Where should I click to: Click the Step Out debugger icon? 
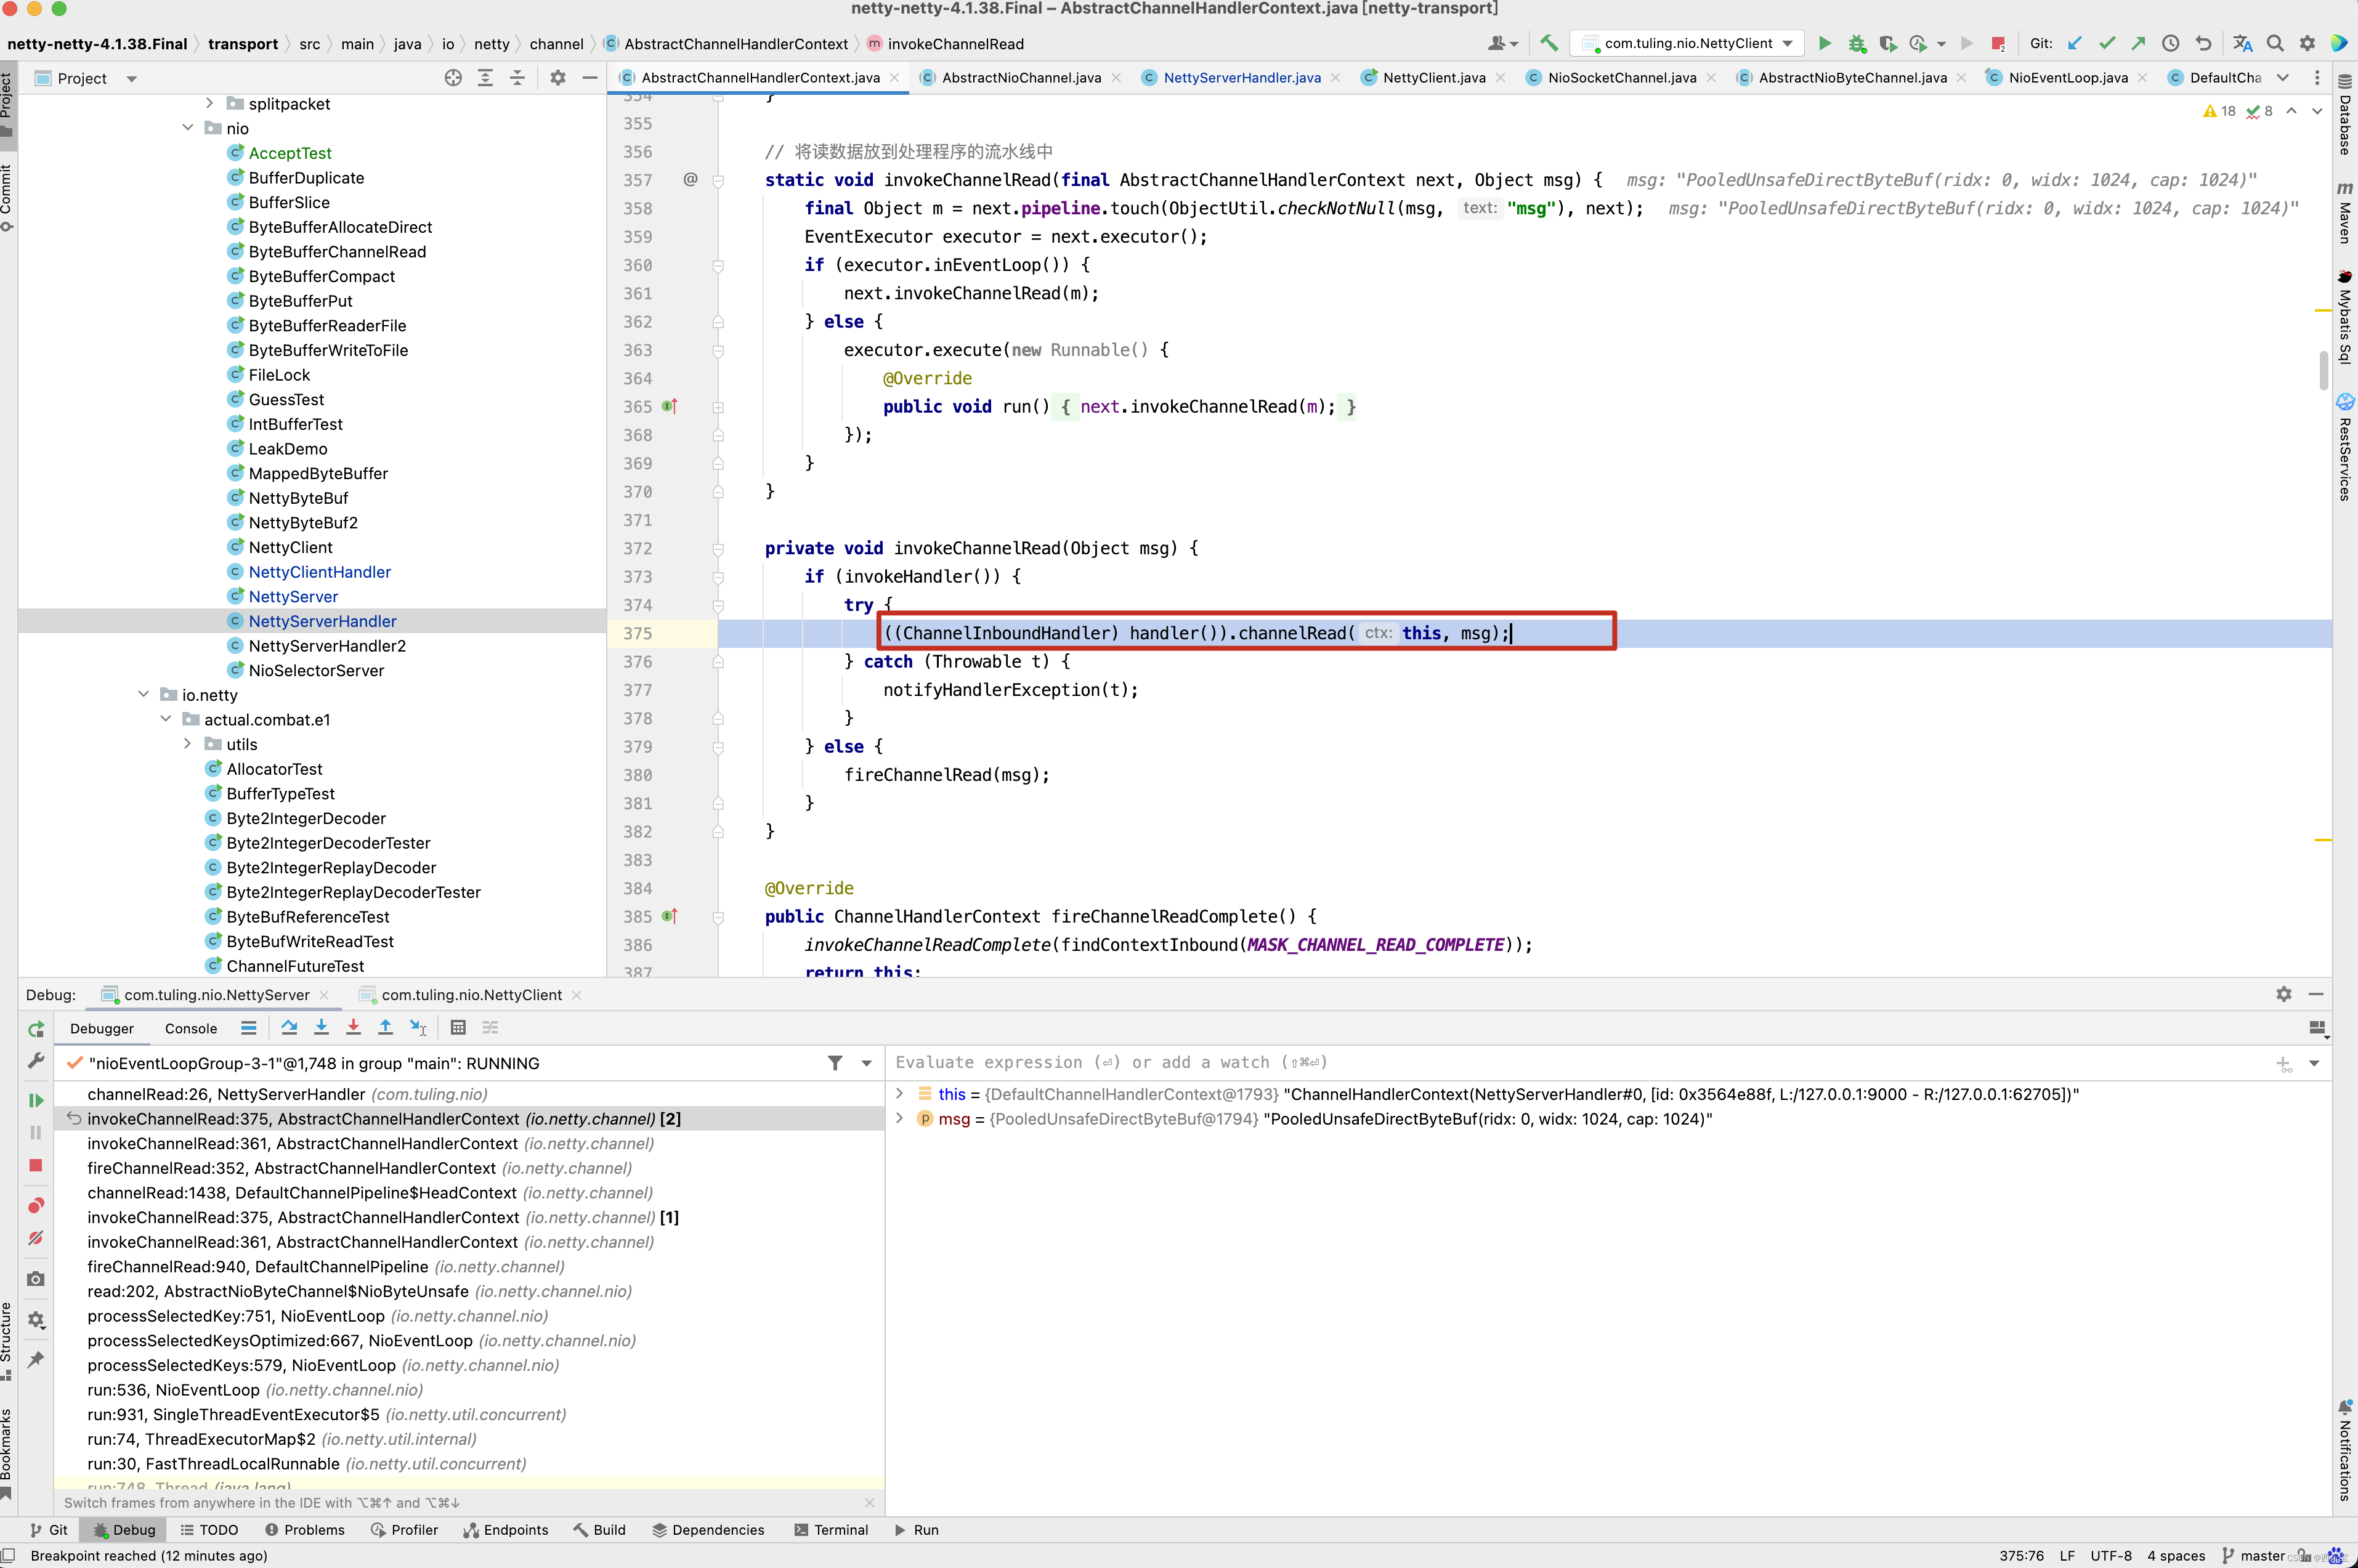(x=385, y=1027)
